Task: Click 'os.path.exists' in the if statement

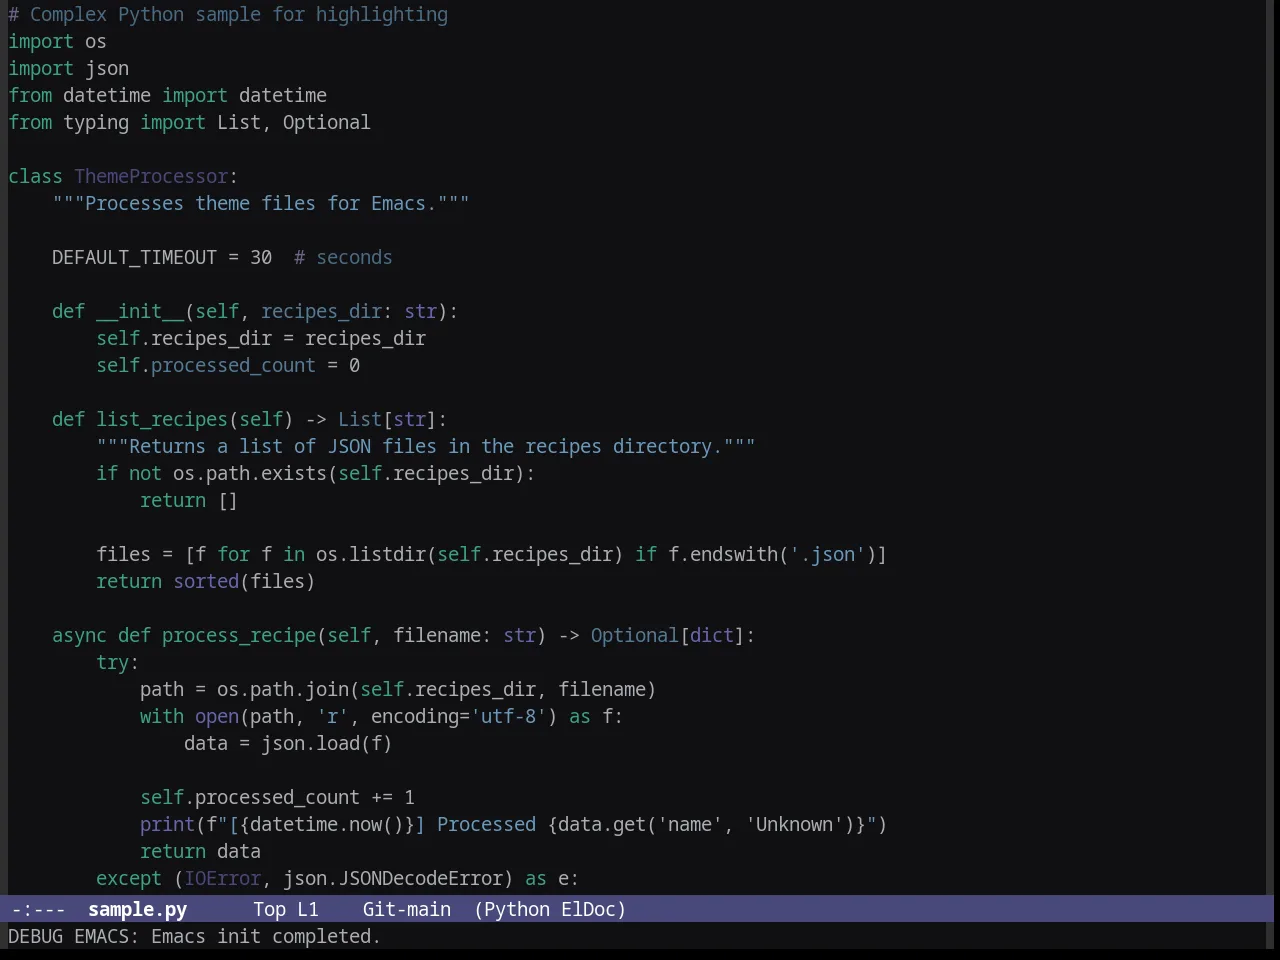Action: coord(250,473)
